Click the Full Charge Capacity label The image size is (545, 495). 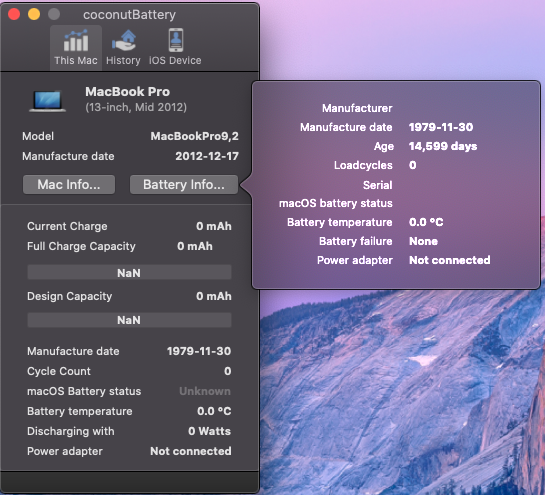pos(81,246)
